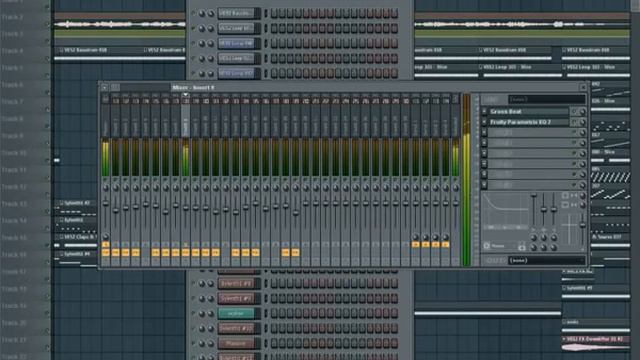Click the pan knob of the VES2 Bassdrum channel
The image size is (640, 360).
coord(202,13)
